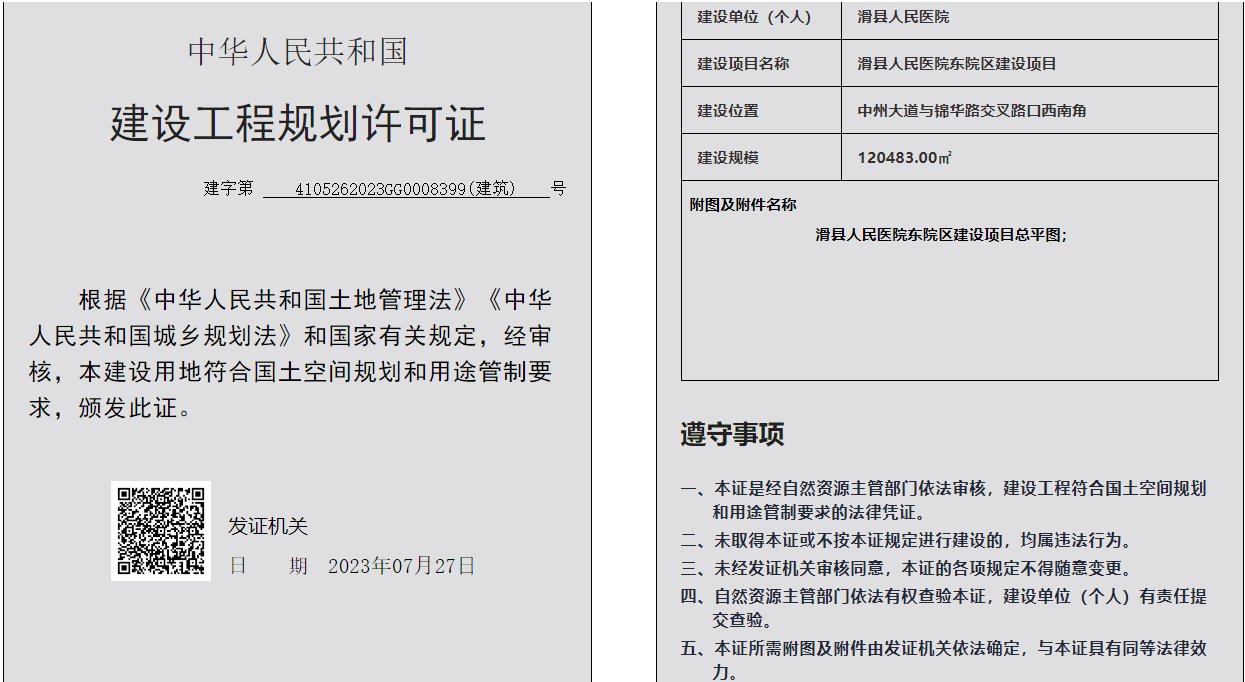Click the 附图及附件名称 heading
This screenshot has height=682, width=1245.
(743, 204)
